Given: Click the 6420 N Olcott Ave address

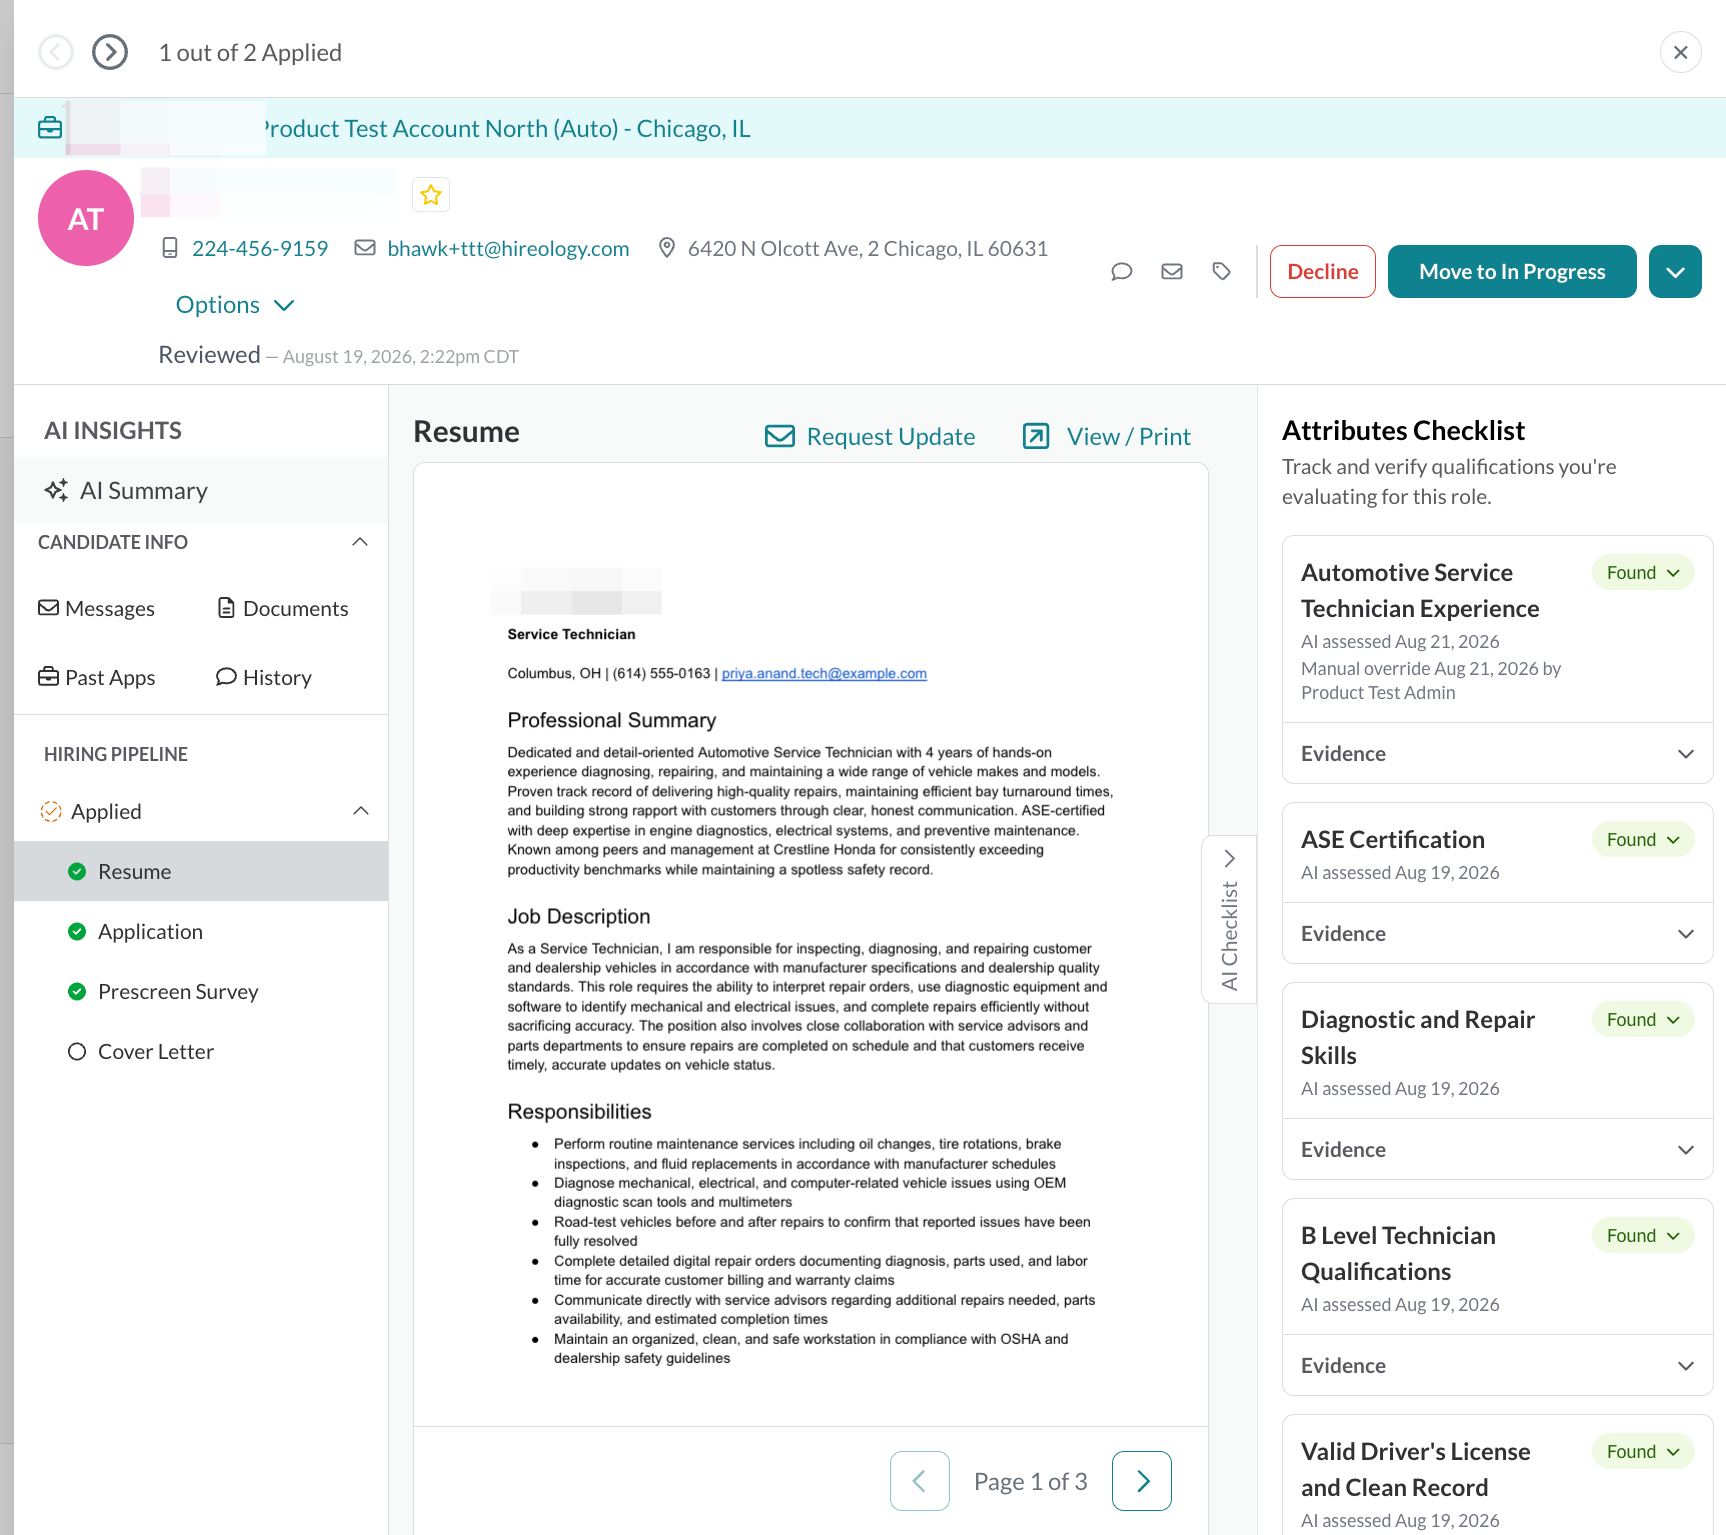Looking at the screenshot, I should click(868, 248).
